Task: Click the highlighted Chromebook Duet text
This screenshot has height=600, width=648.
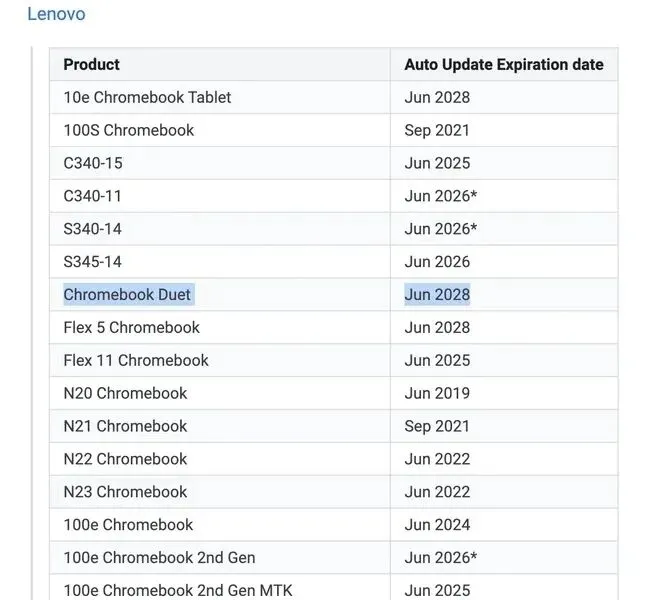Action: coord(127,295)
